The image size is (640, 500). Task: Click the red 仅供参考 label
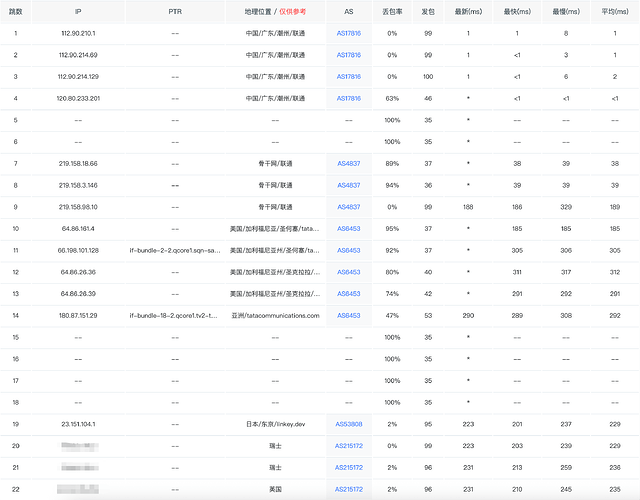293,12
